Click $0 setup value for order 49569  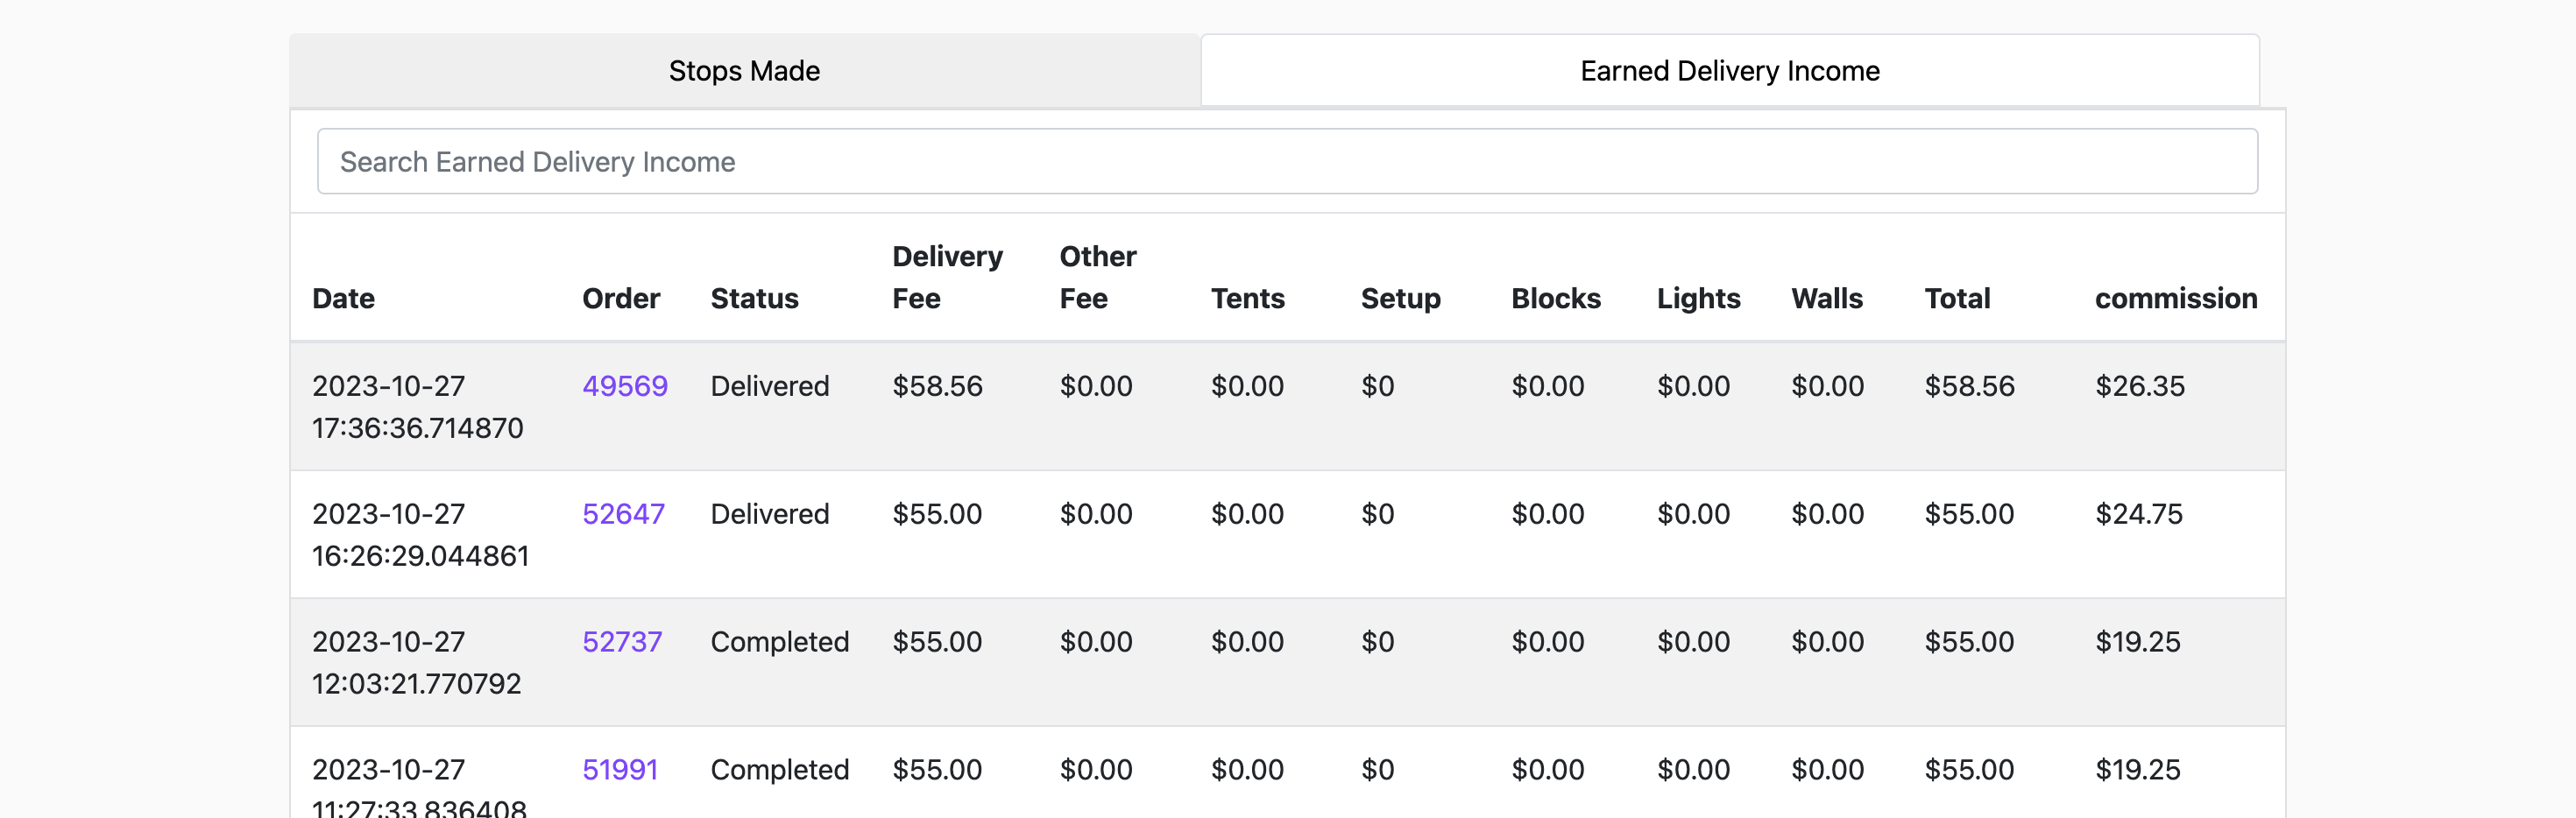[x=1377, y=386]
